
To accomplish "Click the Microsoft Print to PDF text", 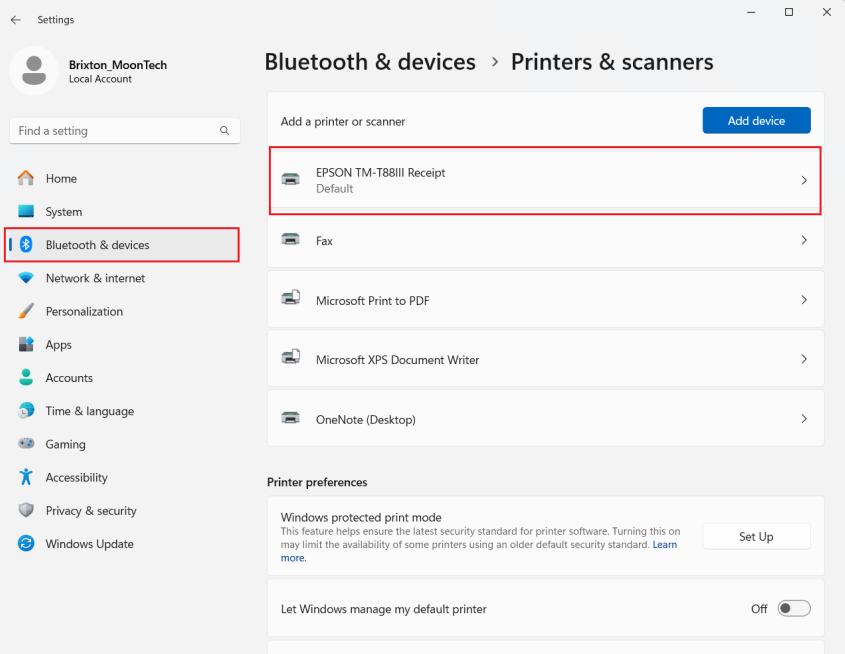I will click(372, 301).
